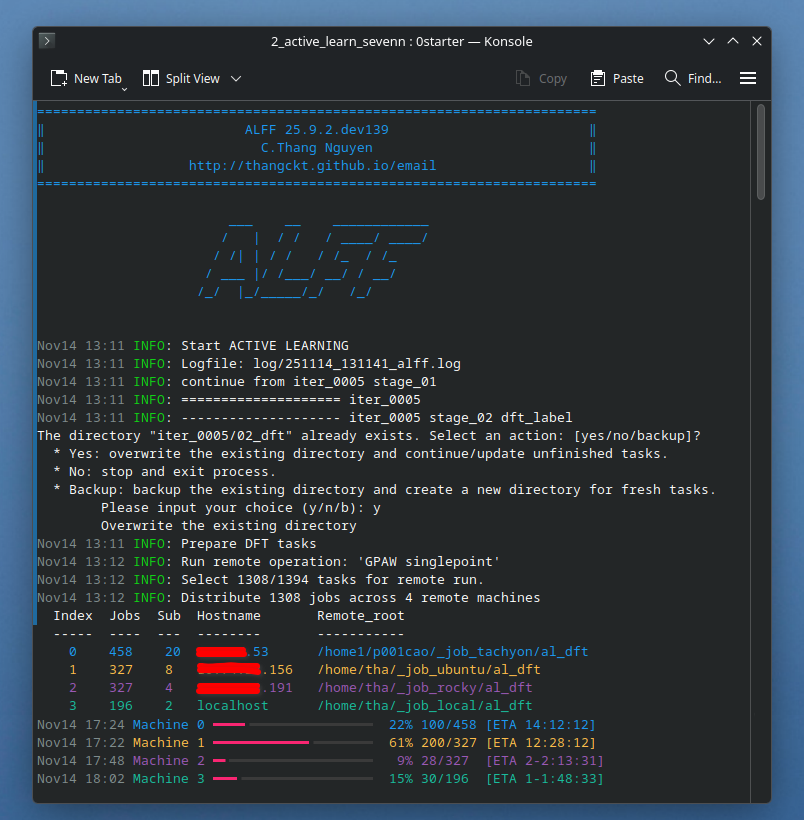Screen dimensions: 804x820
Task: Open the hamburger menu
Action: (x=747, y=78)
